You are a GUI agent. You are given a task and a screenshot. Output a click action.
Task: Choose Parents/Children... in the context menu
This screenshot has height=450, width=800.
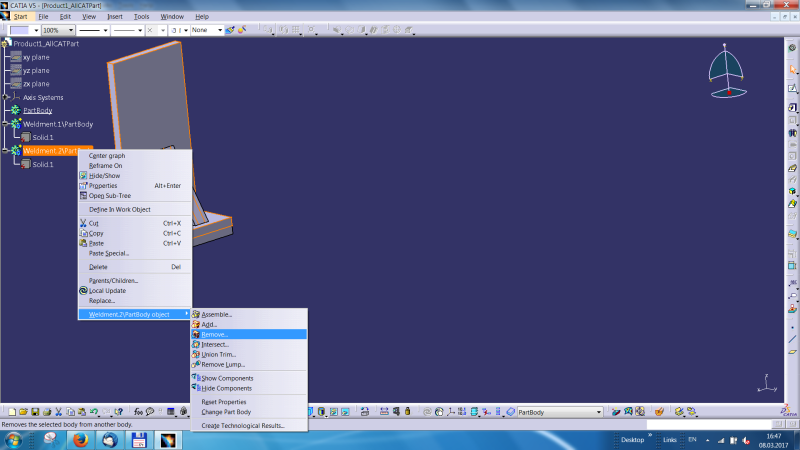tap(135, 281)
